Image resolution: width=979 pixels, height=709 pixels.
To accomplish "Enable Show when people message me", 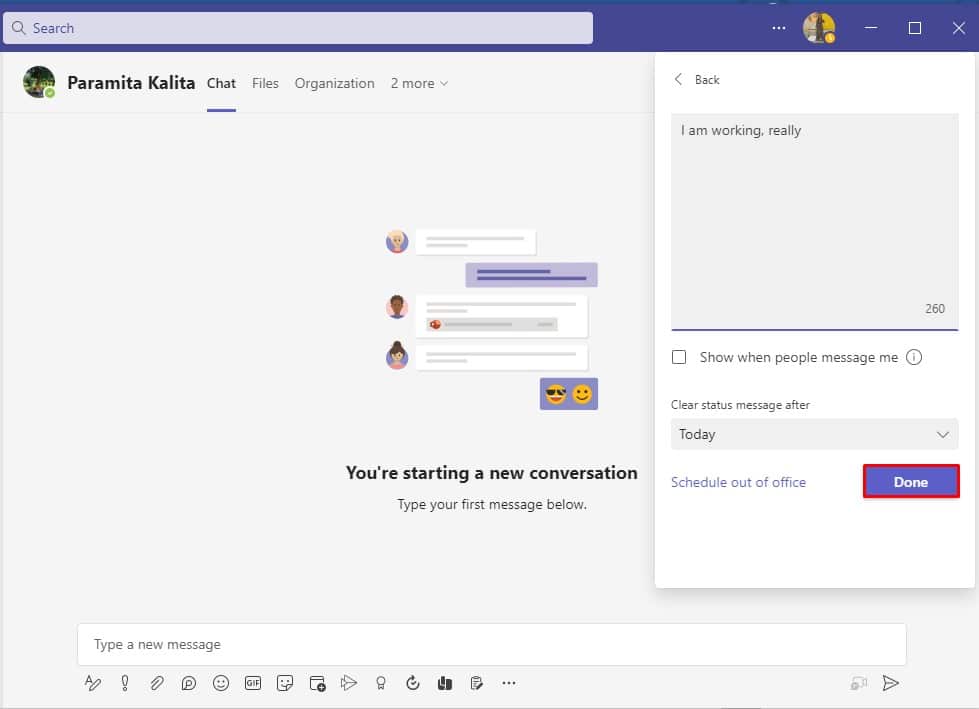I will pos(680,357).
